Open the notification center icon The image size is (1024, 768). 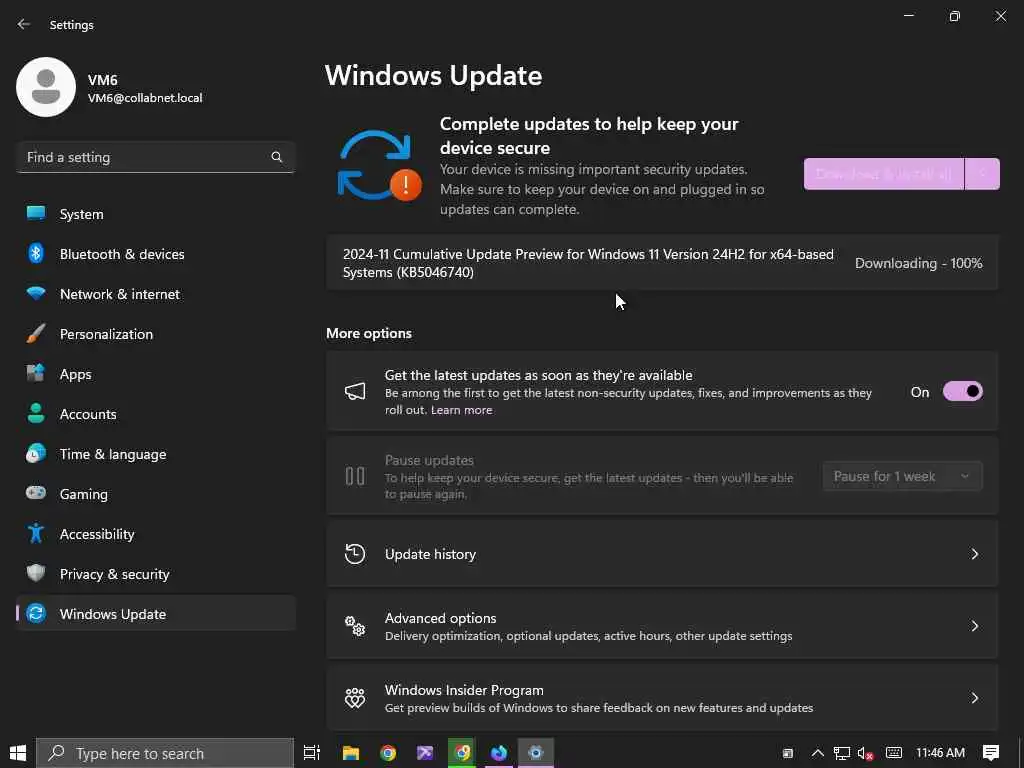[x=991, y=753]
